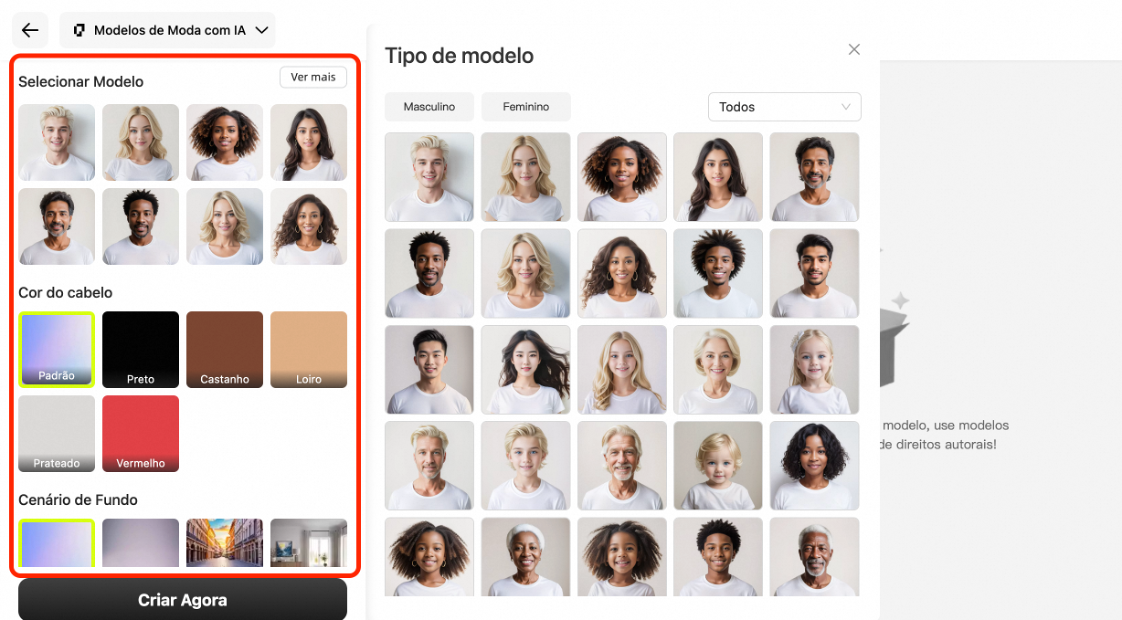
Task: Choose the Vermelho hair color
Action: point(140,433)
